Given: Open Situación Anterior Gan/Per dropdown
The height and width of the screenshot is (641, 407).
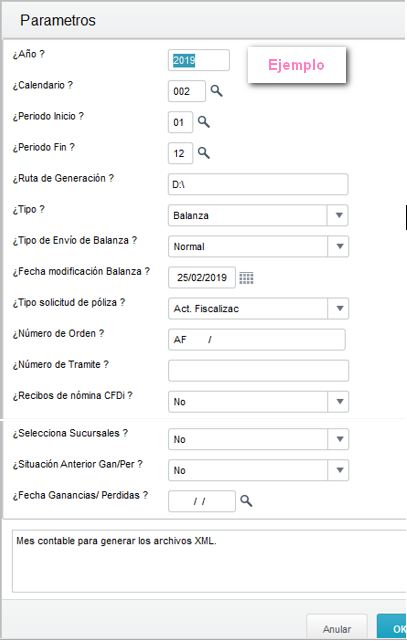Looking at the screenshot, I should click(x=339, y=470).
